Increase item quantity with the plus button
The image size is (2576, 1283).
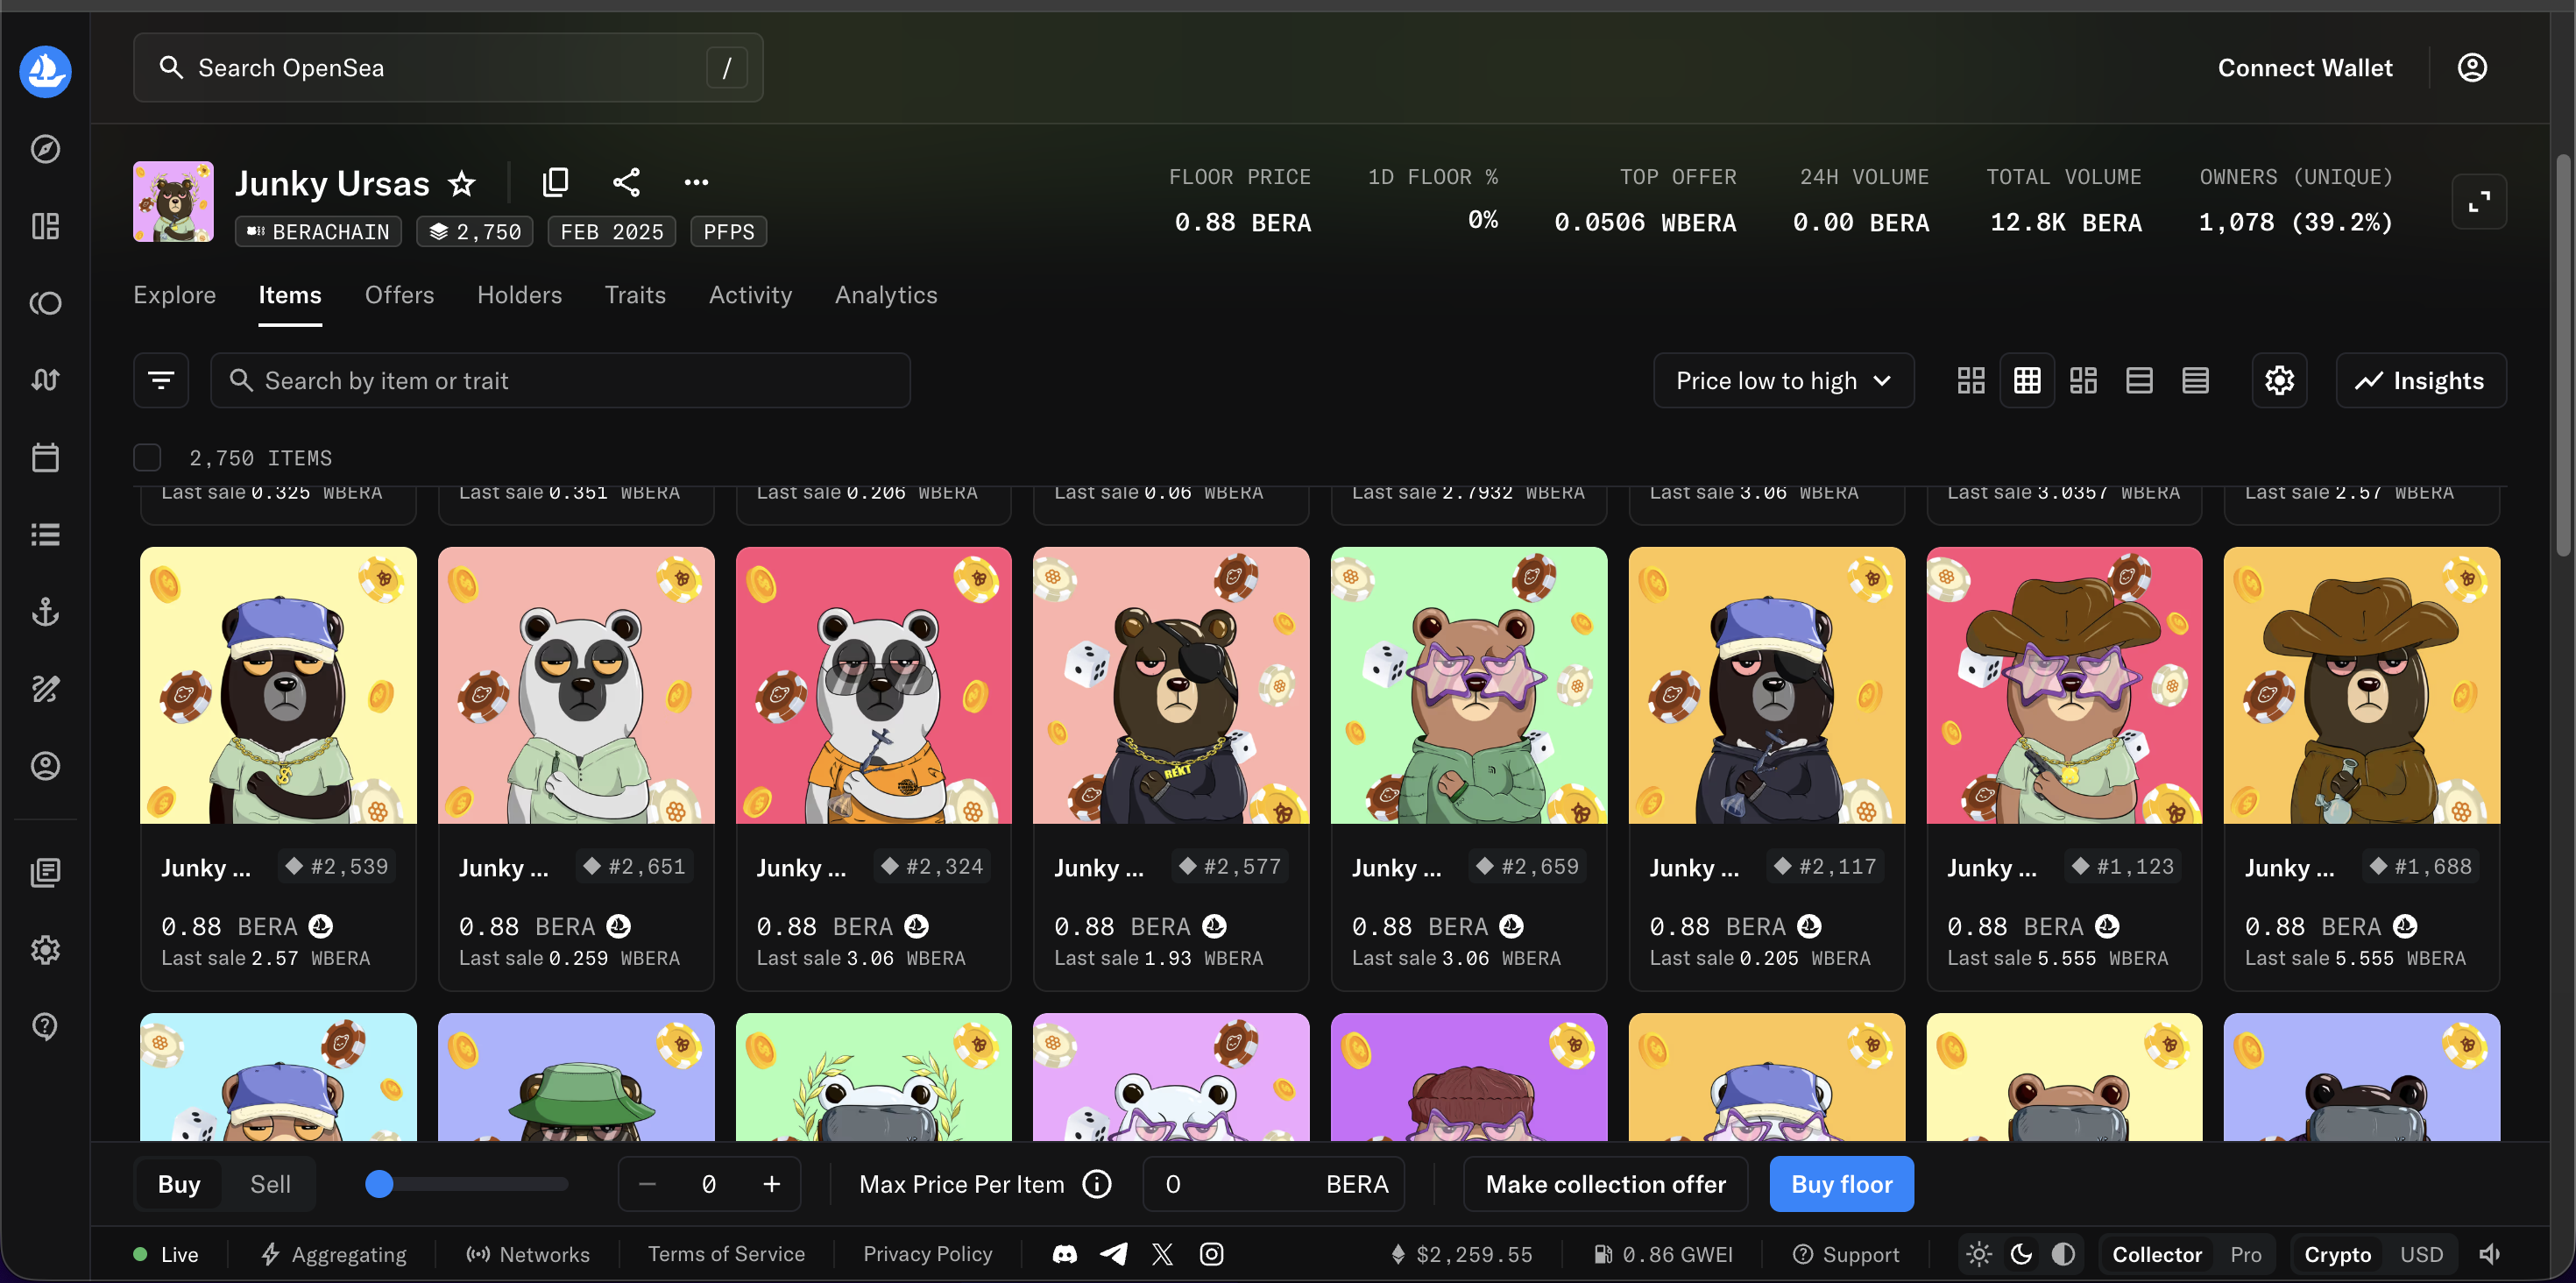tap(772, 1184)
